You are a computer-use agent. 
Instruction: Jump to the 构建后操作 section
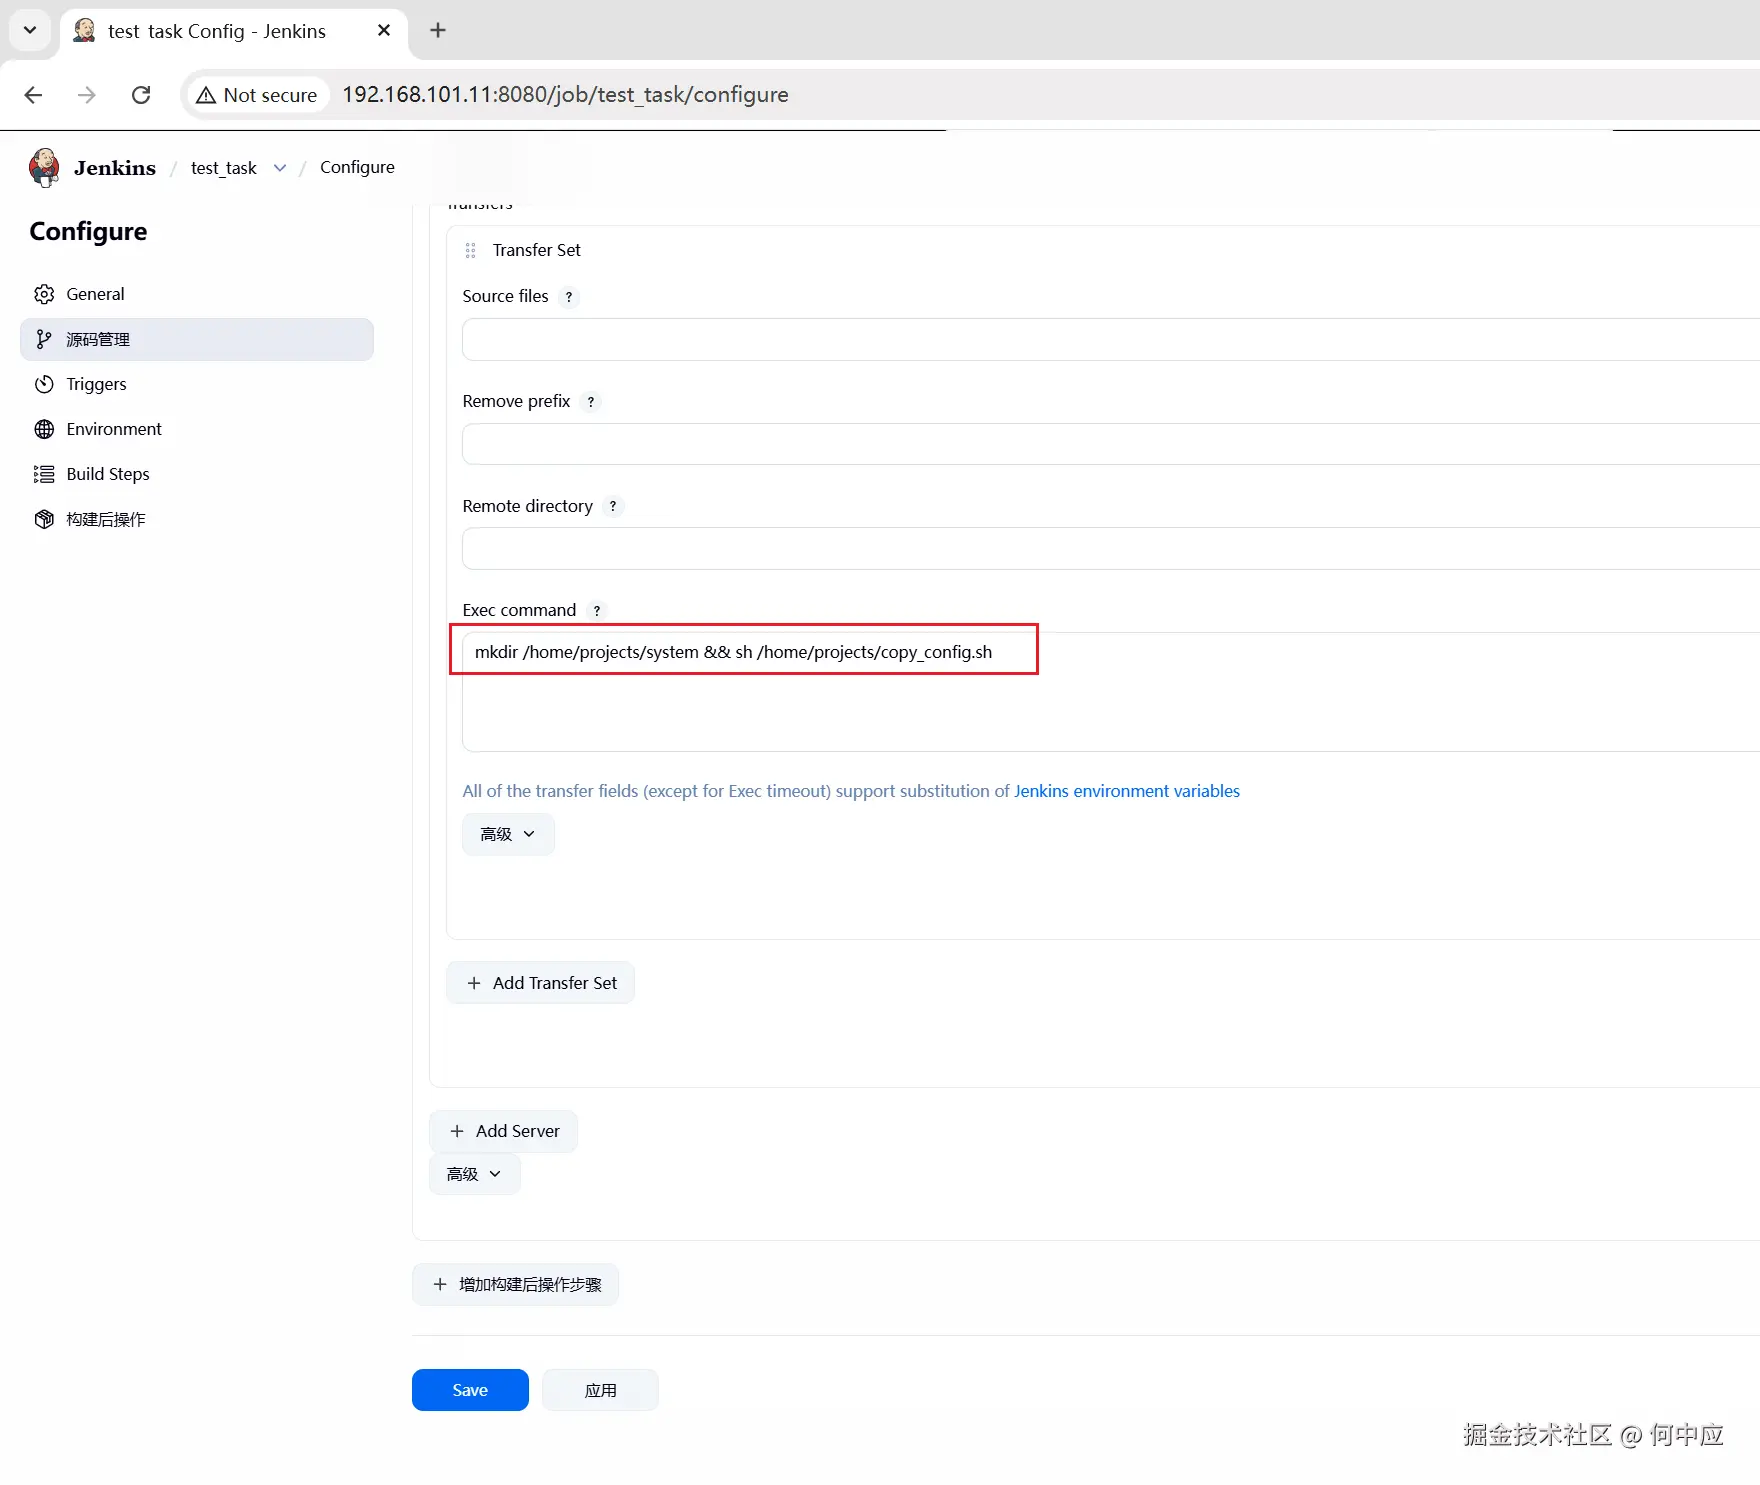pyautogui.click(x=197, y=519)
